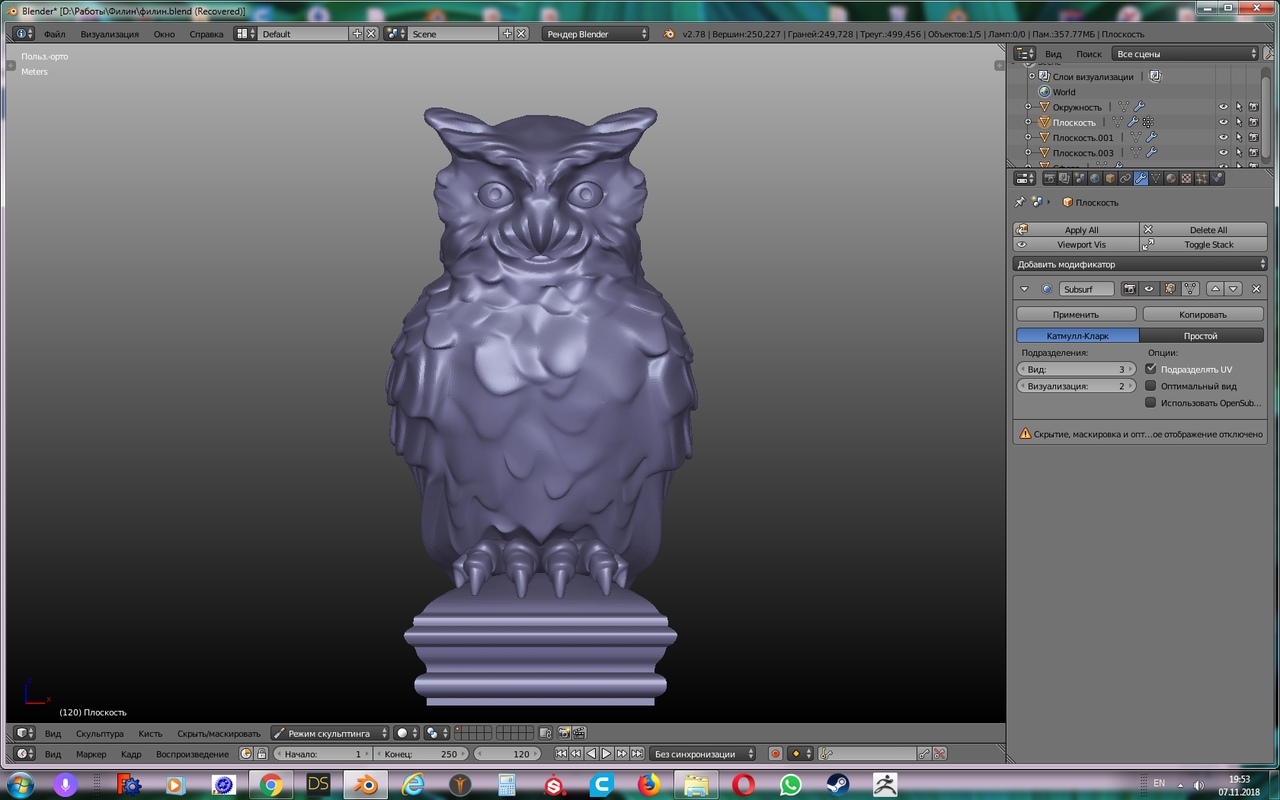Move Subsurf modifier up in stack
Viewport: 1280px width, 800px height.
pyautogui.click(x=1215, y=289)
